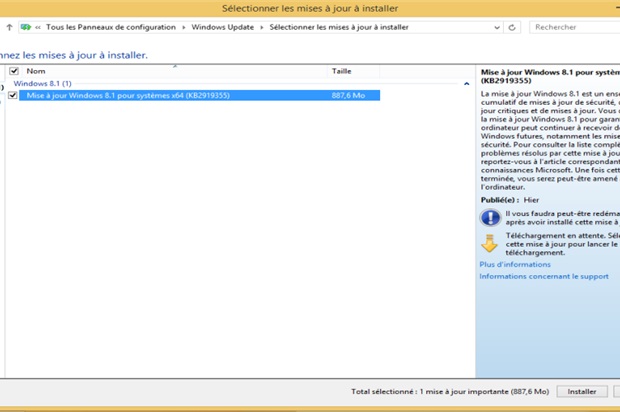Uncheck the KB2919355 update checkbox

tap(13, 95)
